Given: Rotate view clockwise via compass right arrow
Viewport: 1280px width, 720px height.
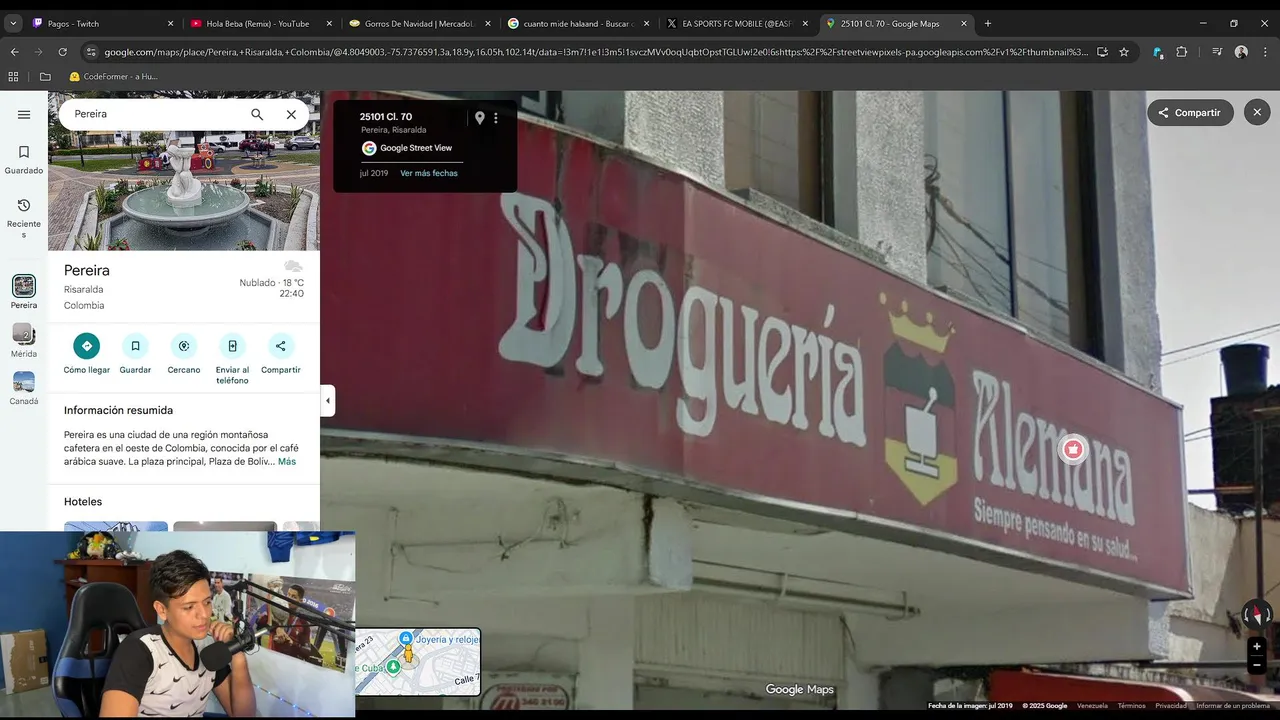Looking at the screenshot, I should pos(1269,615).
